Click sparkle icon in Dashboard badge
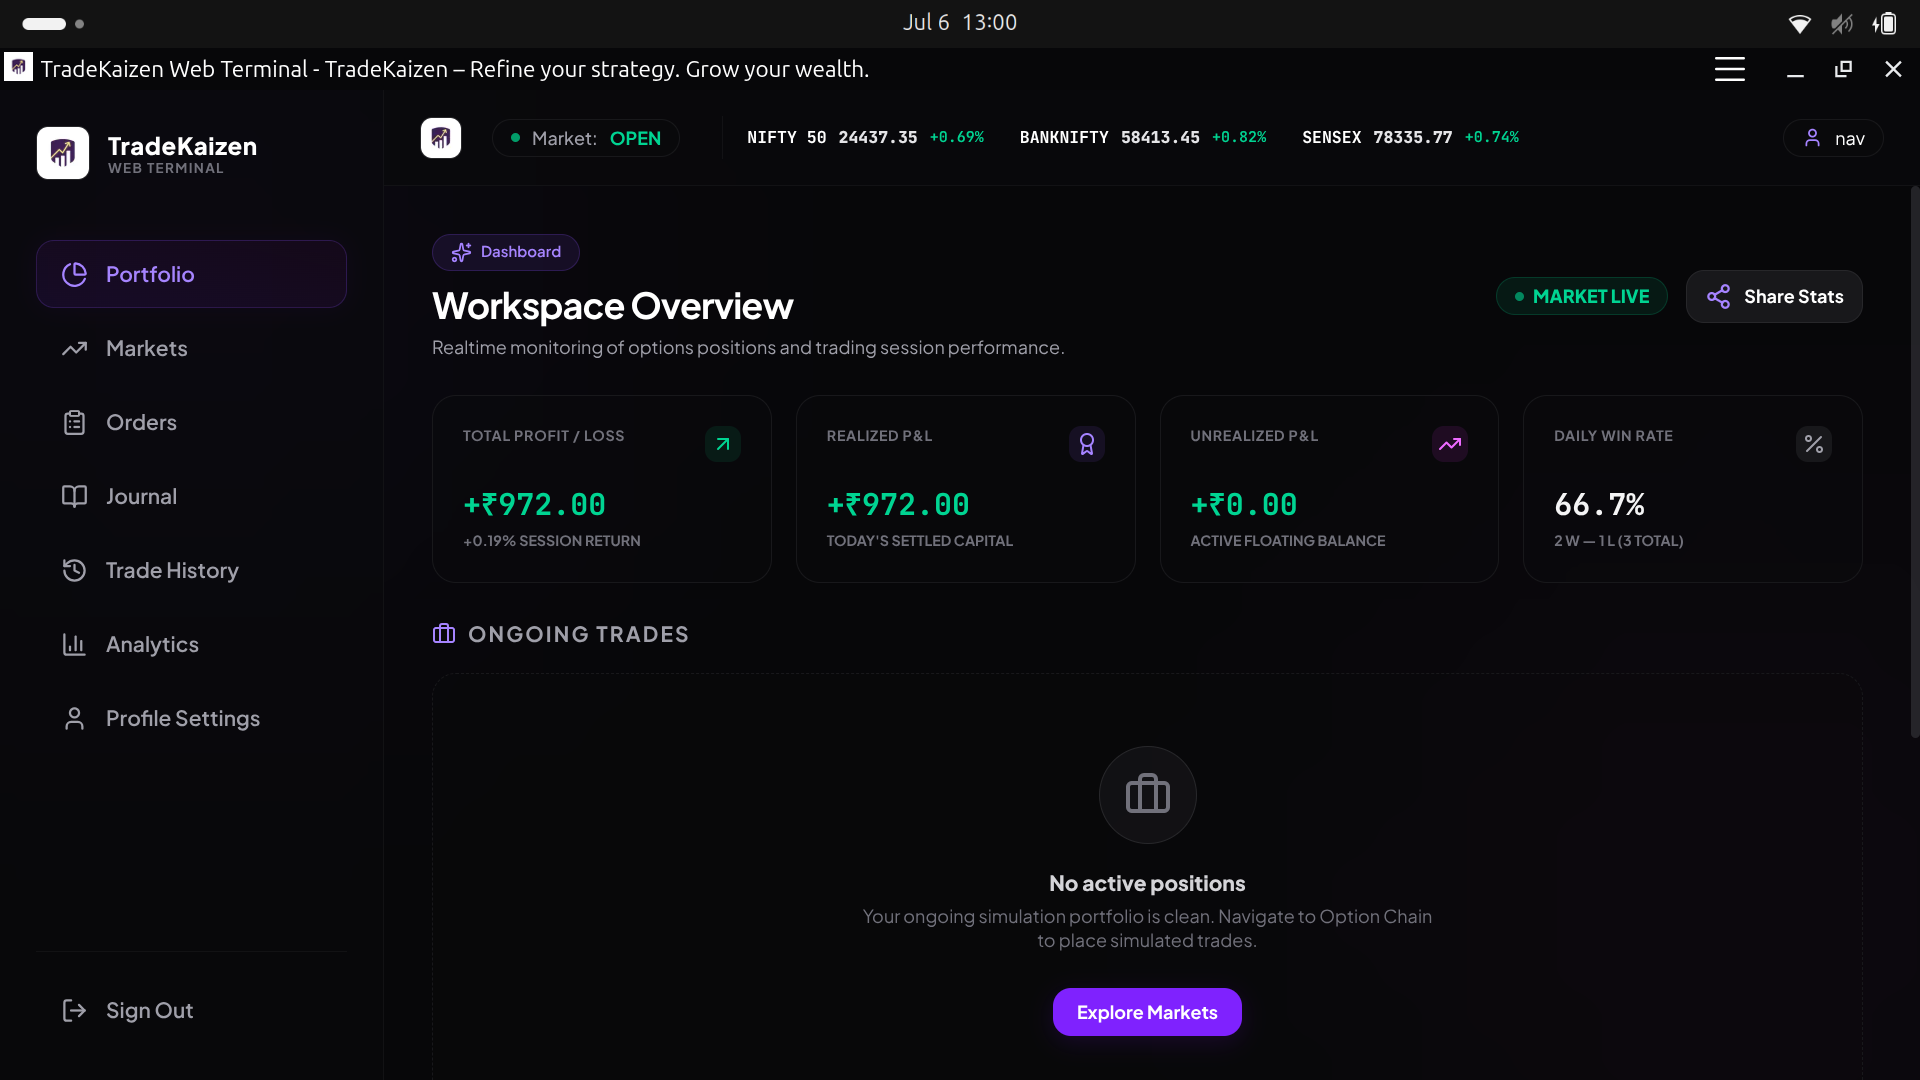The height and width of the screenshot is (1080, 1920). 461,252
